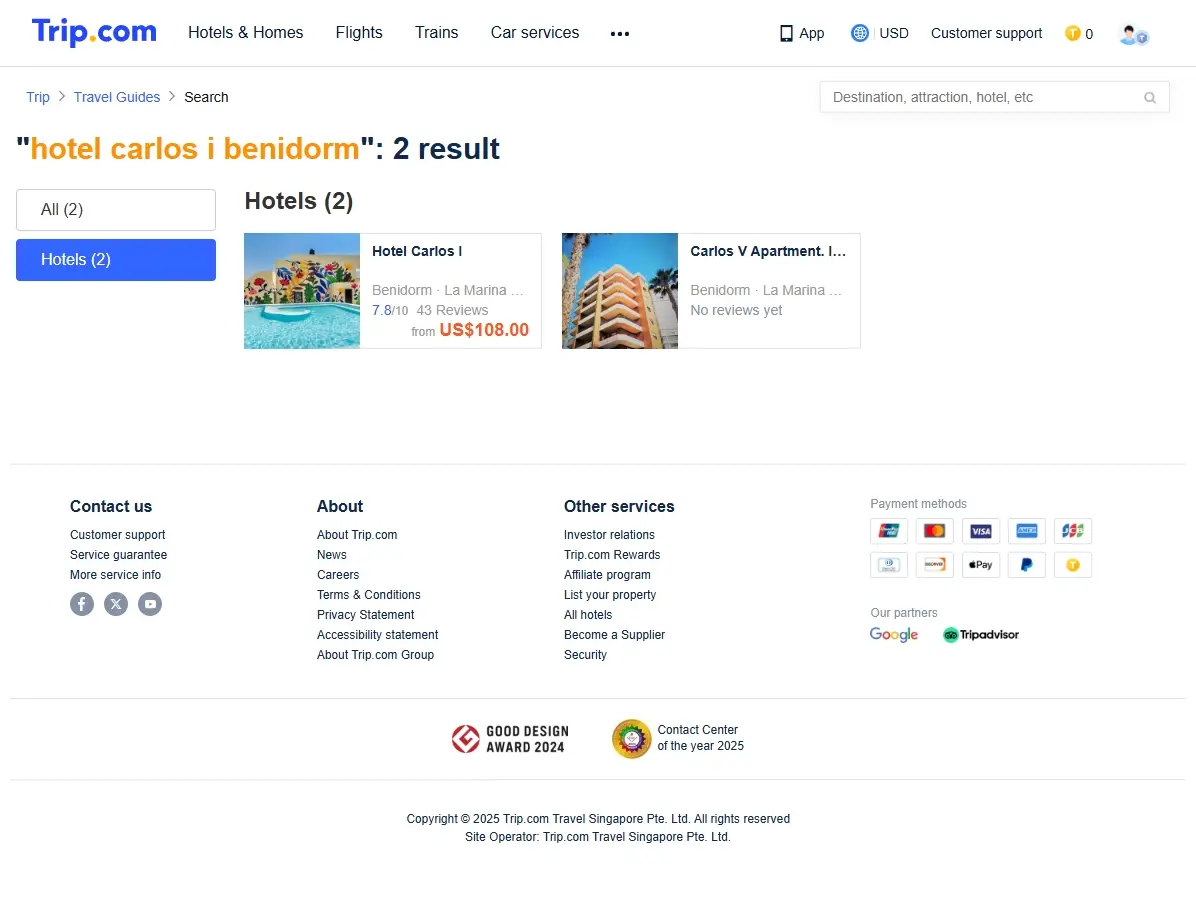Image resolution: width=1196 pixels, height=921 pixels.
Task: Open Become a Supplier link
Action: (x=614, y=635)
